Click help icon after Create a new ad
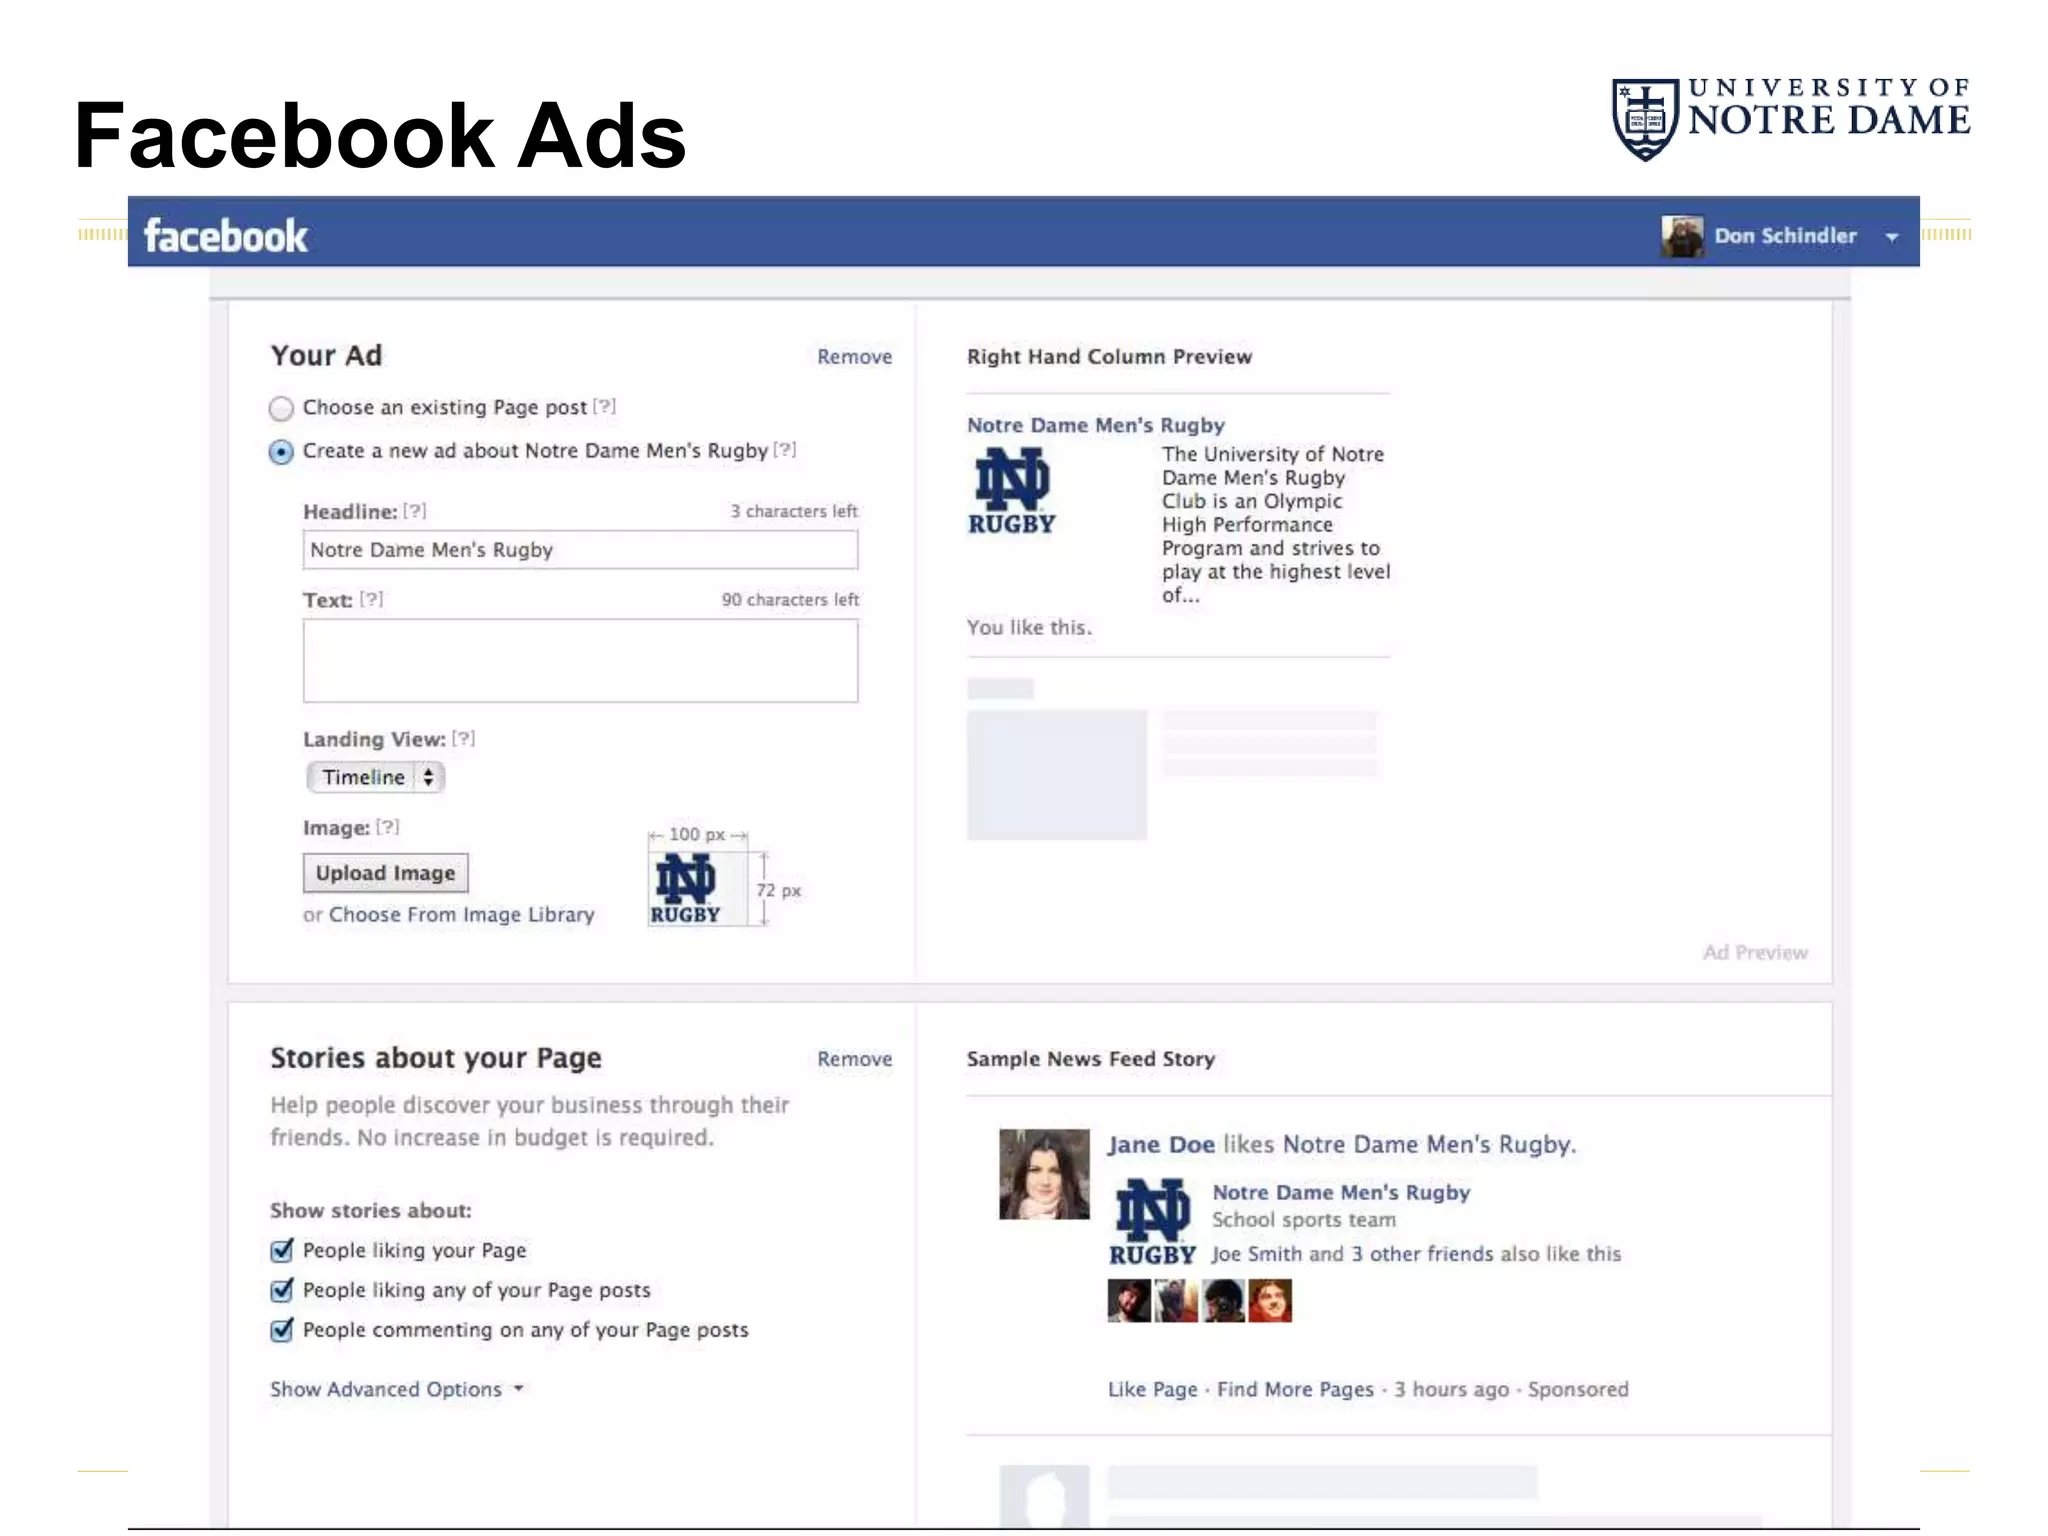The height and width of the screenshot is (1536, 2048). tap(785, 449)
